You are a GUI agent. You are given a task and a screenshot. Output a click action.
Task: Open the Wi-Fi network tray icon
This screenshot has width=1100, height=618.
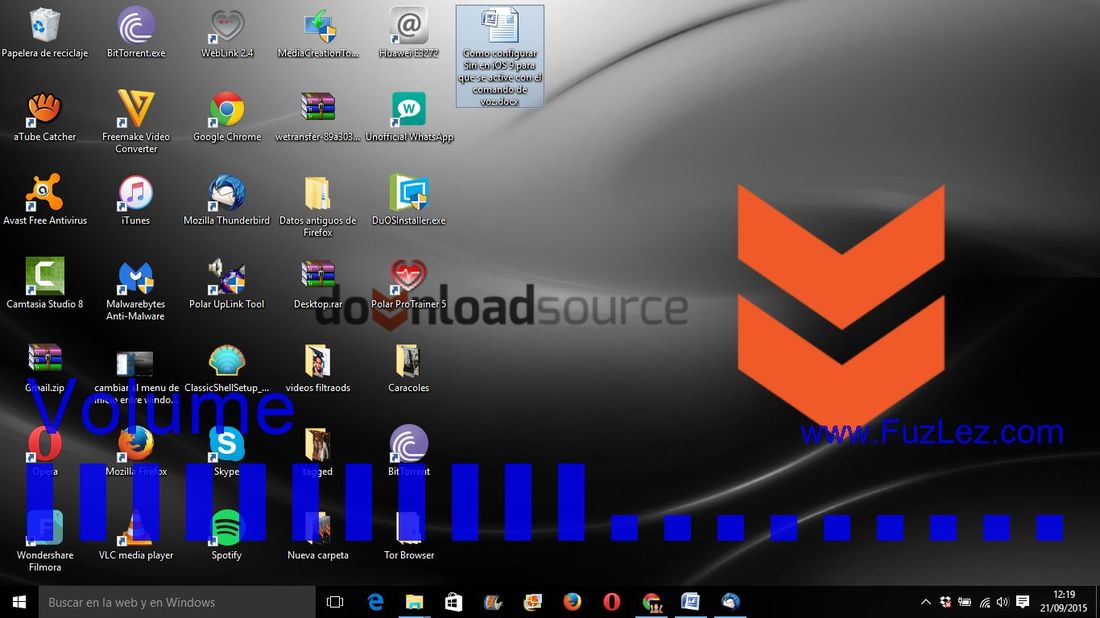tap(984, 603)
